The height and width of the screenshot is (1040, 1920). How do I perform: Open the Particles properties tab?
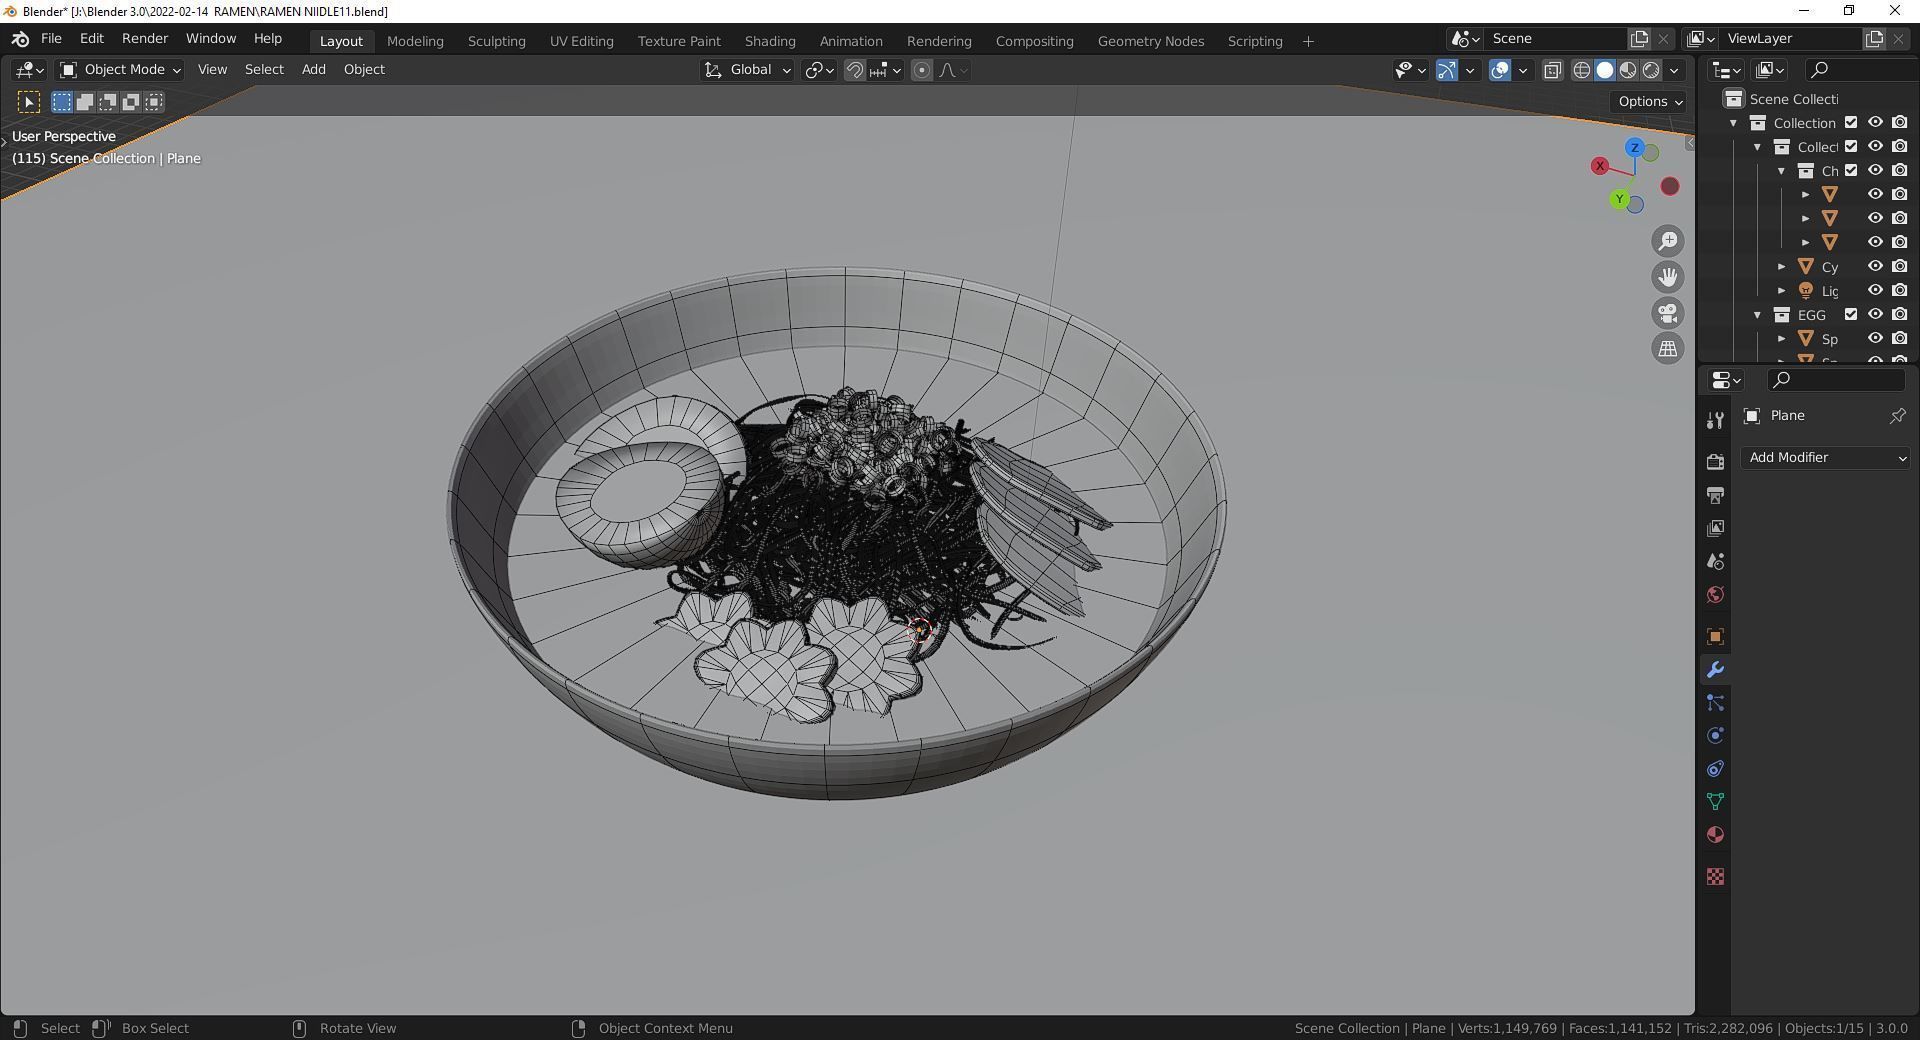tap(1715, 702)
